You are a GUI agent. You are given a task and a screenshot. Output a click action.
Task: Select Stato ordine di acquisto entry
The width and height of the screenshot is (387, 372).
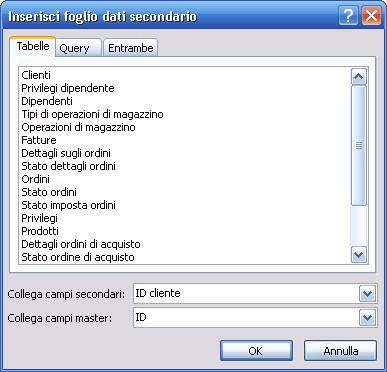pyautogui.click(x=78, y=257)
